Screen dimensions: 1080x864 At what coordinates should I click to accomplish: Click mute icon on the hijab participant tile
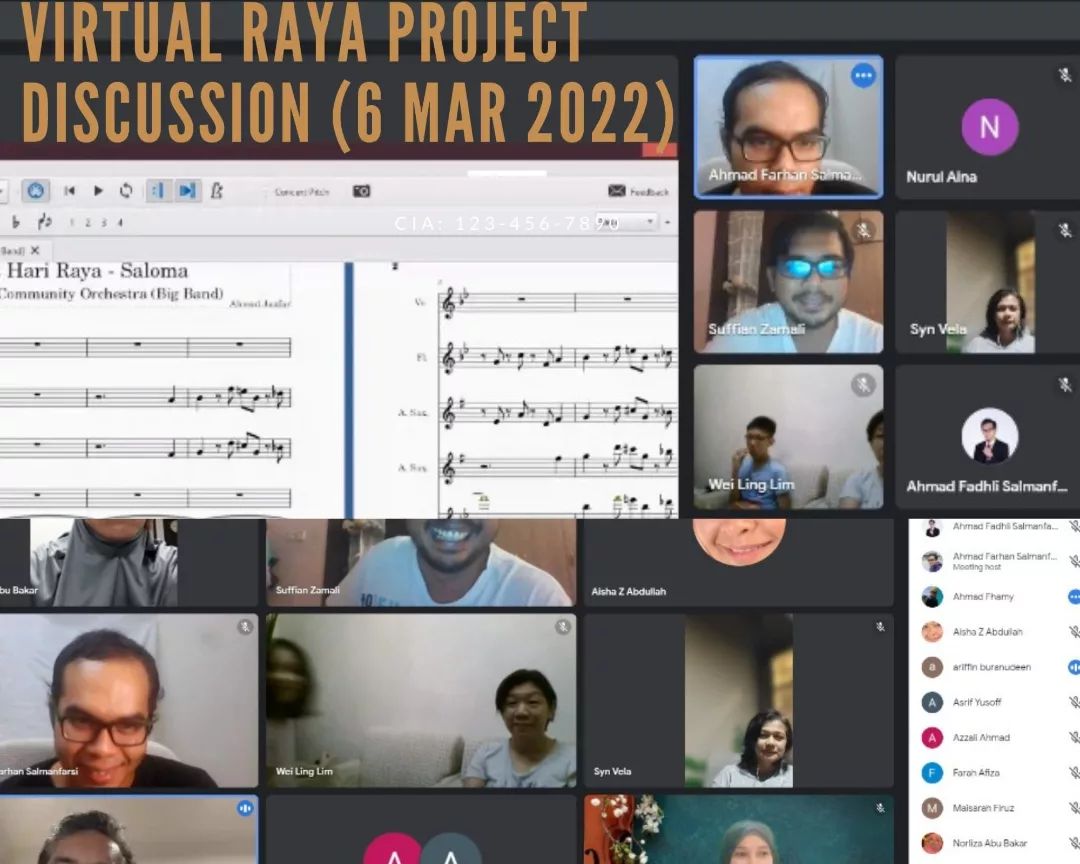(x=880, y=808)
